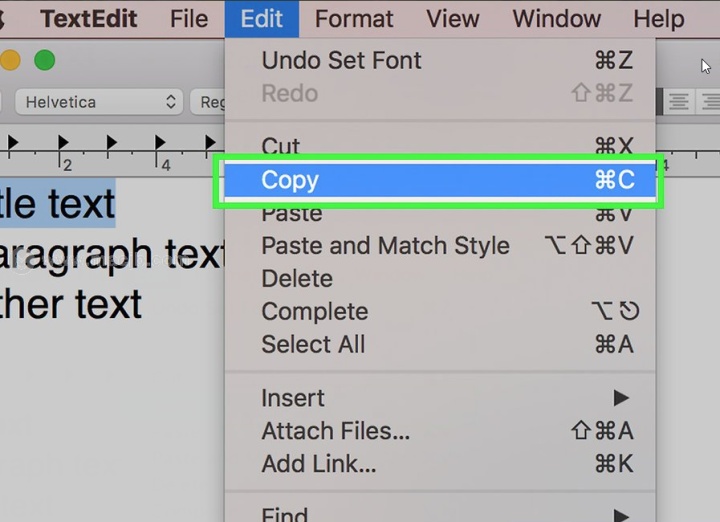Viewport: 720px width, 522px height.
Task: Choose Delete from the Edit menu
Action: coord(440,278)
